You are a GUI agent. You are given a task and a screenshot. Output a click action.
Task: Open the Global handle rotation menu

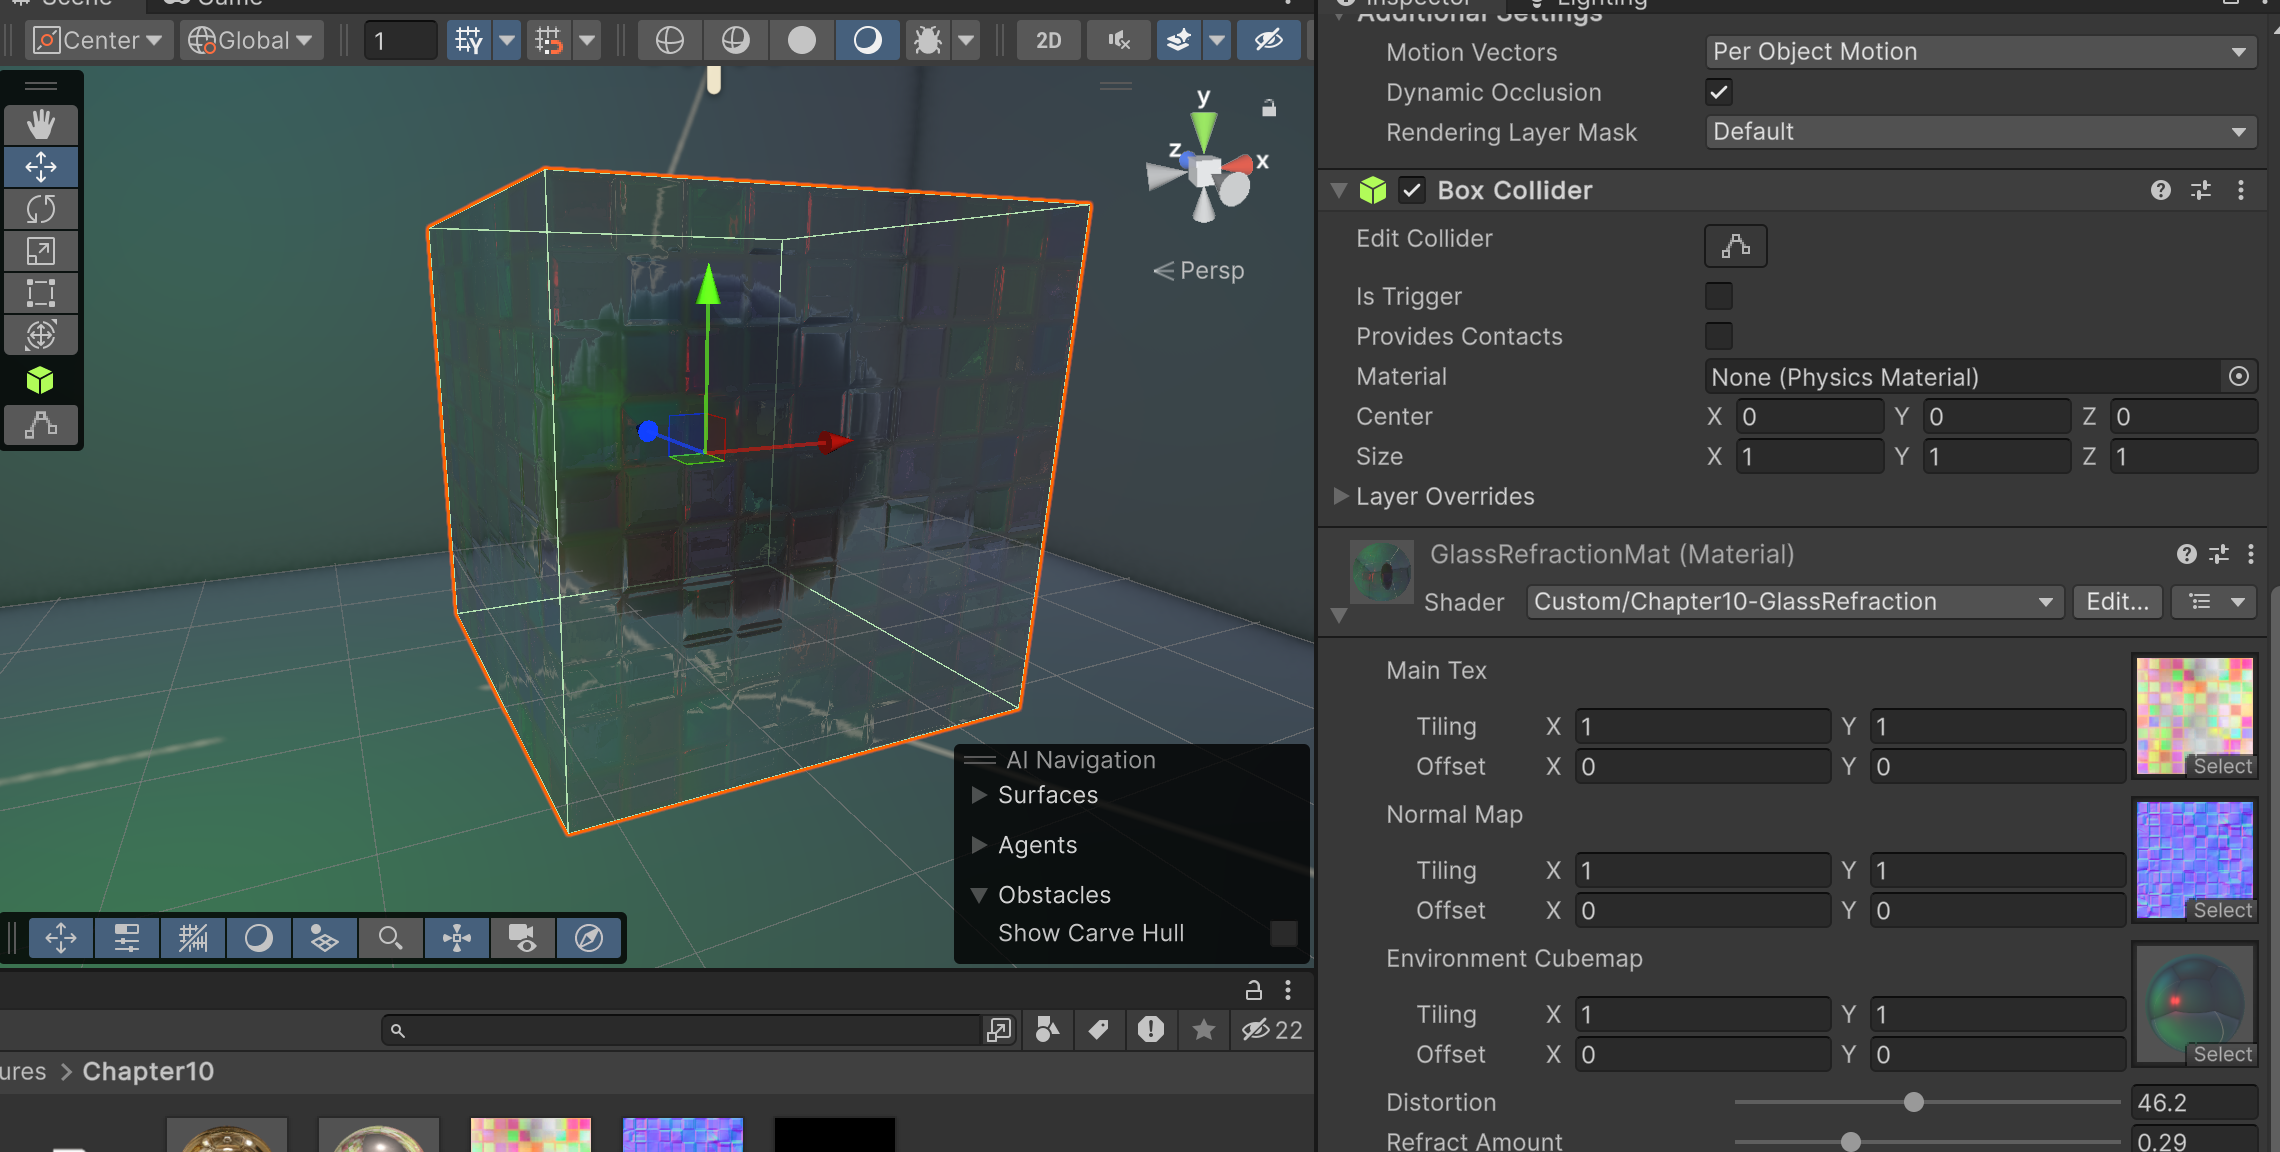click(251, 40)
